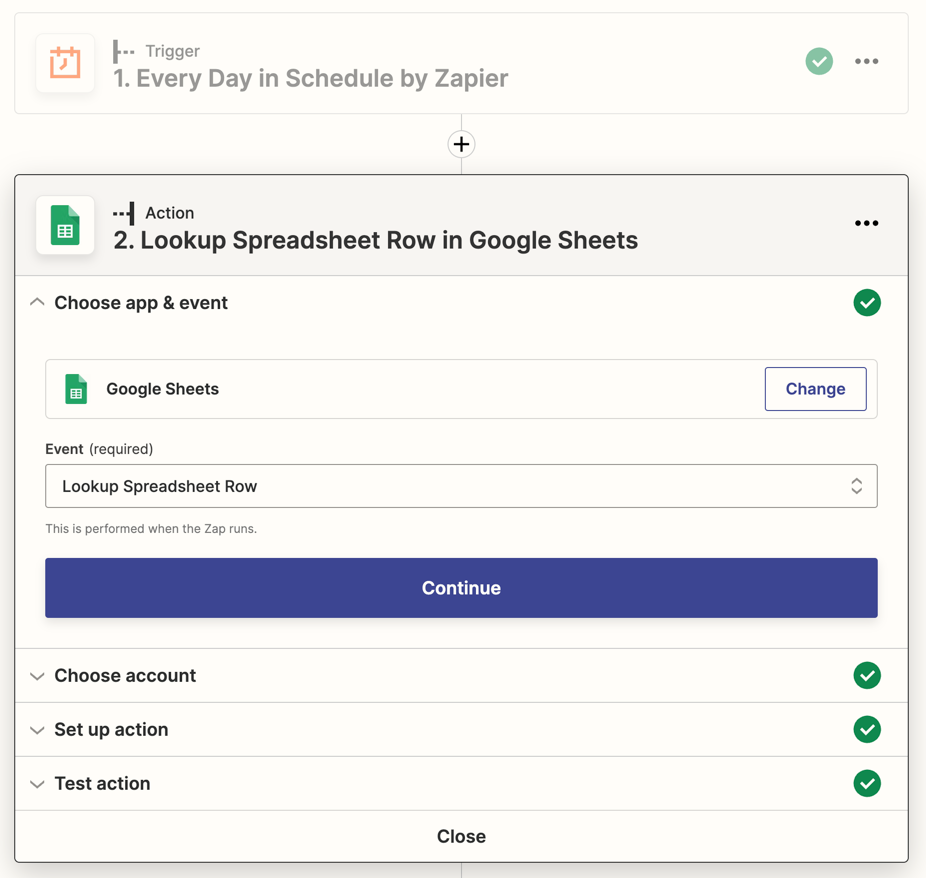Click the trigger step green checkmark

pos(819,62)
